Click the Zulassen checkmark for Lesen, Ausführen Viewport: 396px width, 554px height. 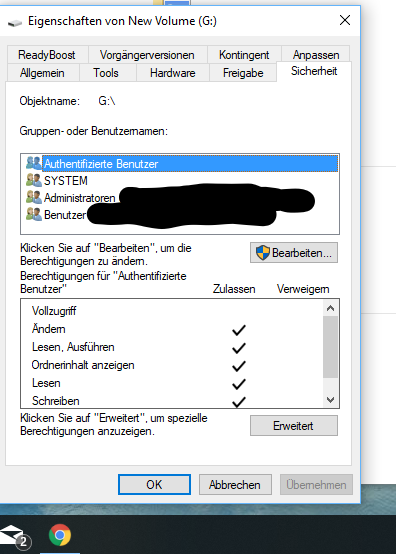(239, 348)
